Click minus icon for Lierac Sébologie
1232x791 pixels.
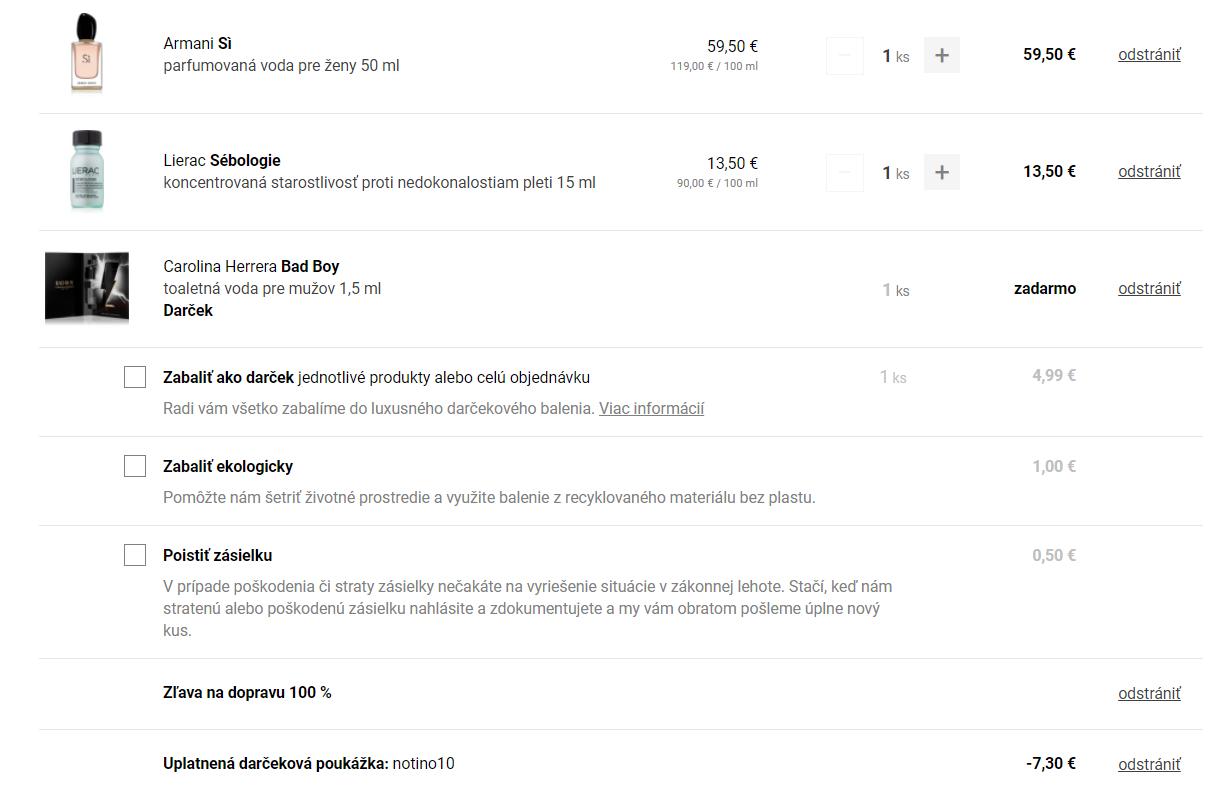click(x=845, y=173)
